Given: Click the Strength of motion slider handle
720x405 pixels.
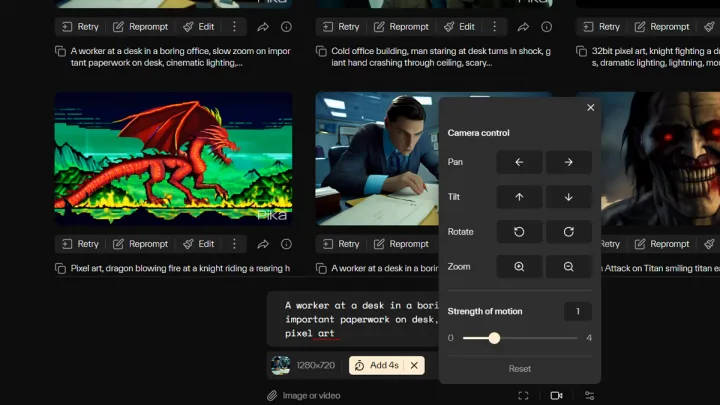Looking at the screenshot, I should click(494, 338).
